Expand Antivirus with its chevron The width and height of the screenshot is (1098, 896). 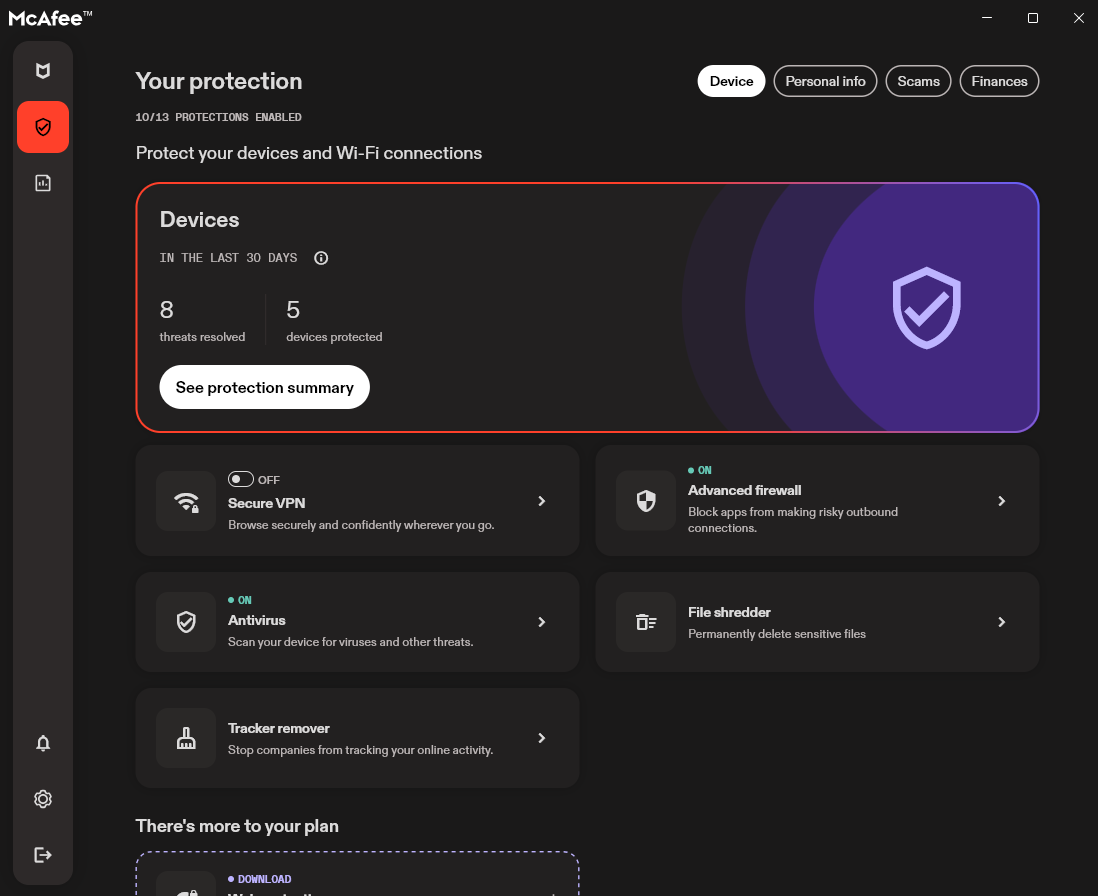pyautogui.click(x=541, y=622)
